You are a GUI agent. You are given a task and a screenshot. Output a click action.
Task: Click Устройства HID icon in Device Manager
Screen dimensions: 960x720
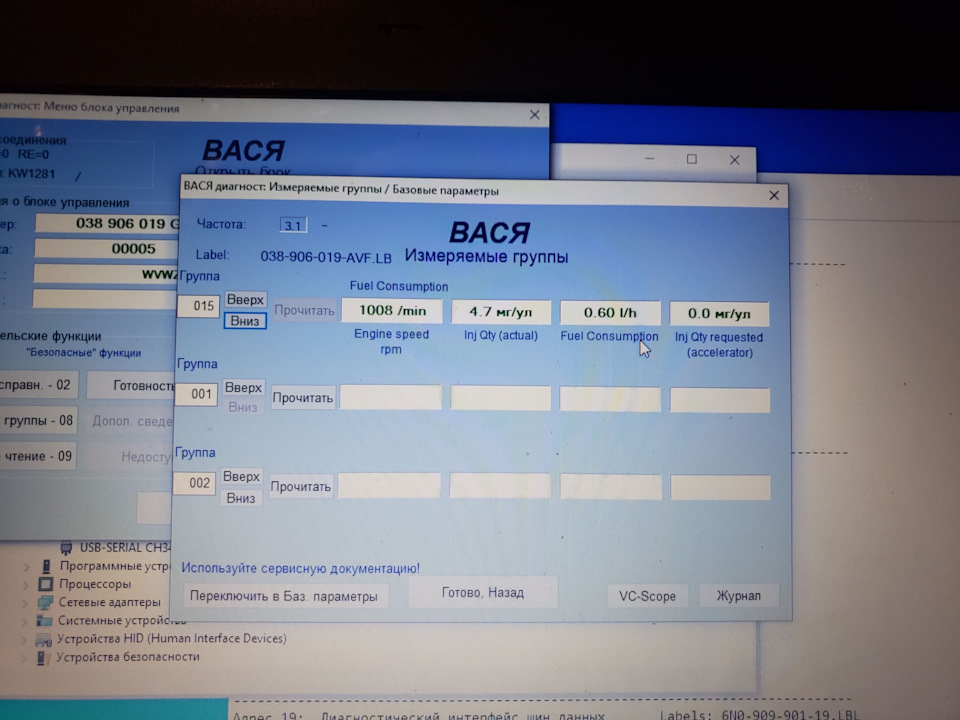pyautogui.click(x=43, y=640)
